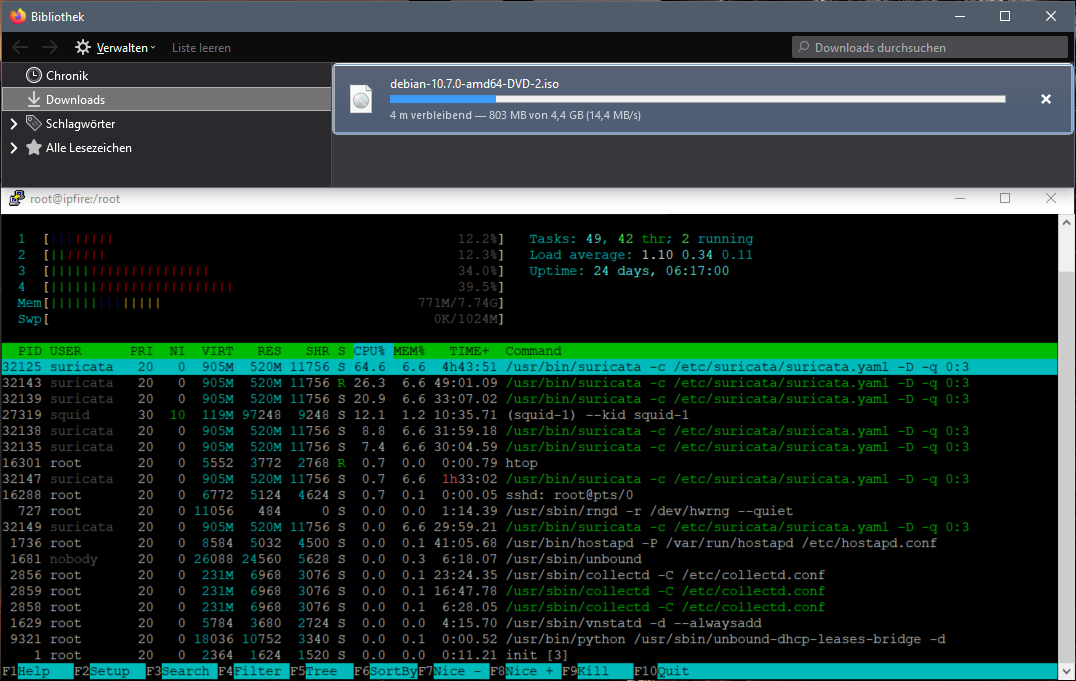
Task: Click F3 Search in htop footer
Action: tap(181, 671)
